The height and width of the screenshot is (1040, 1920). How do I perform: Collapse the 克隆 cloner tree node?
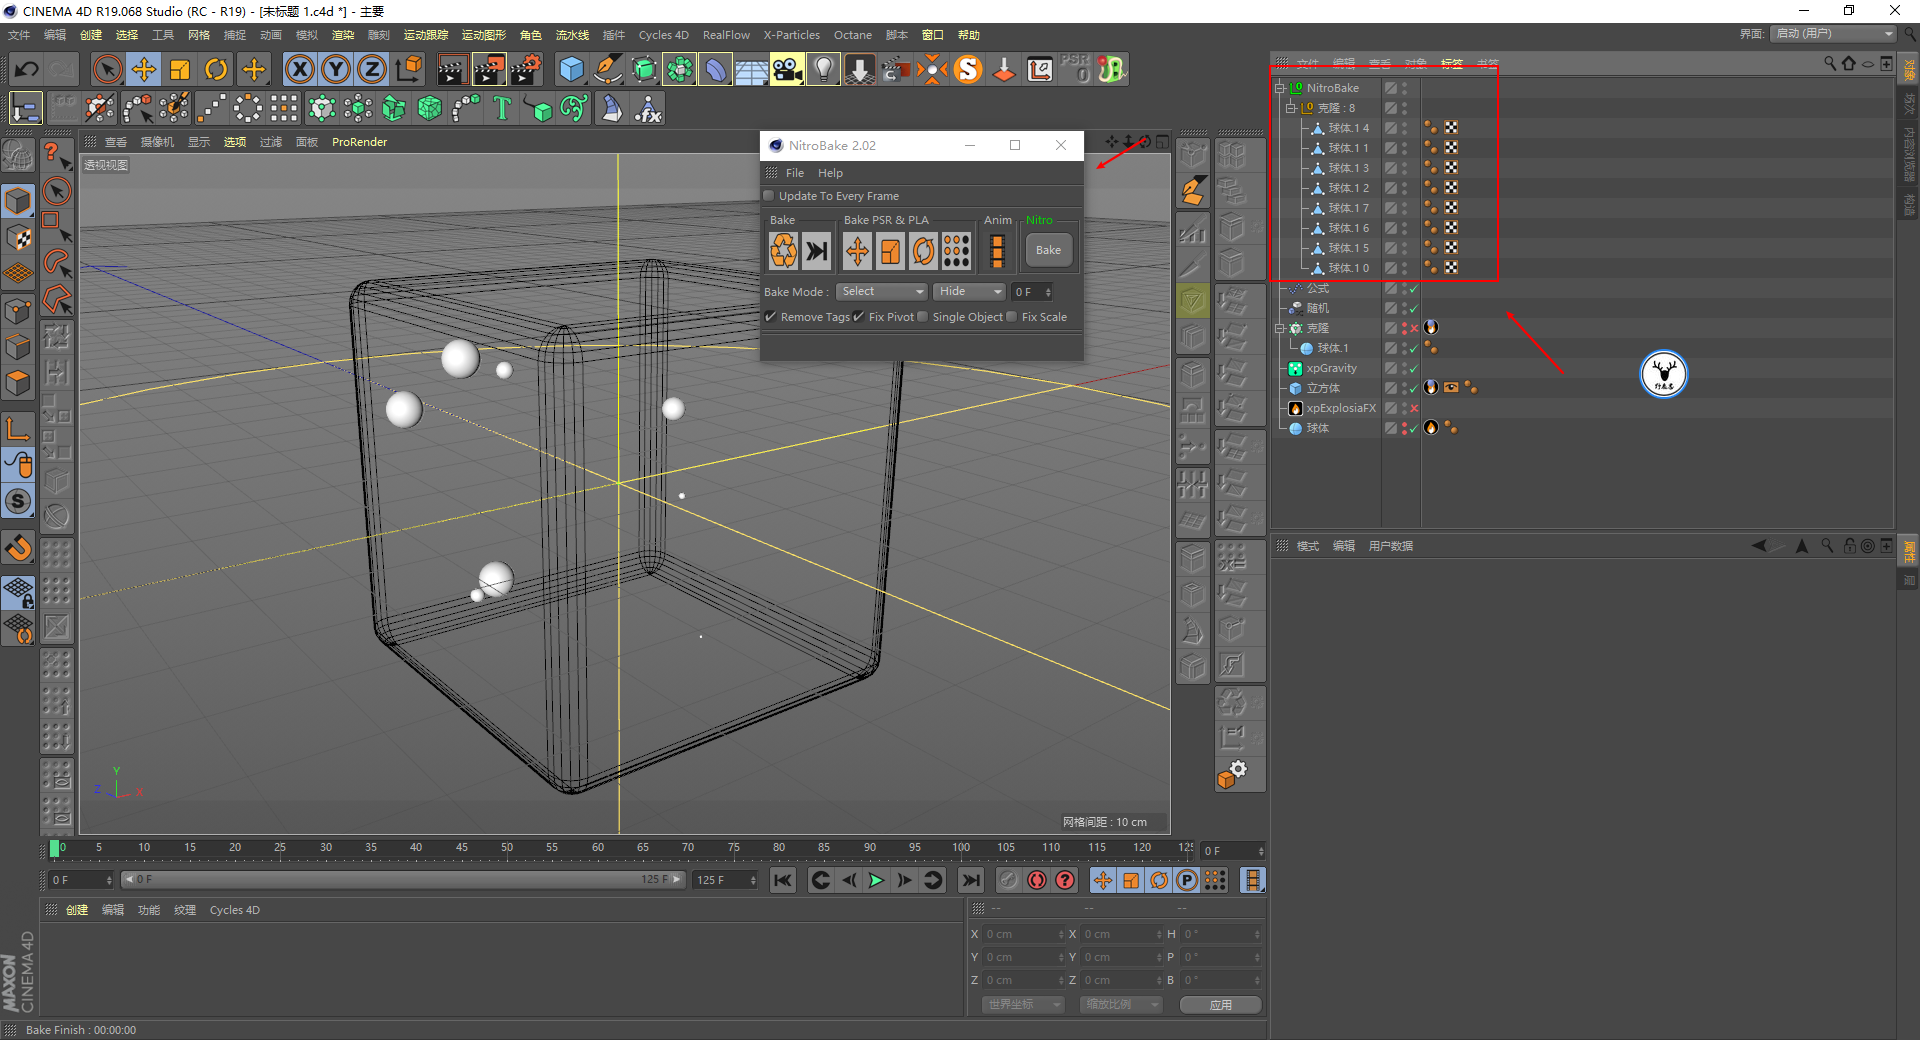tap(1279, 328)
